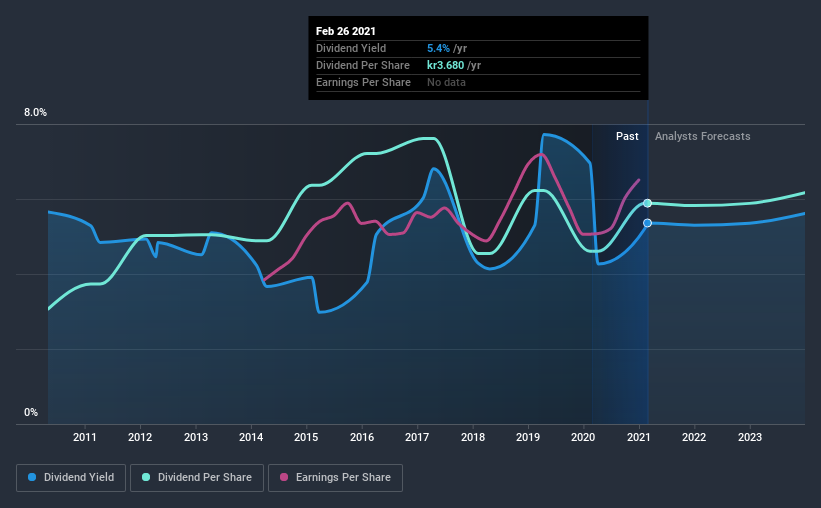This screenshot has width=821, height=508.
Task: Click the tooltip Dividend Yield row label
Action: click(351, 48)
